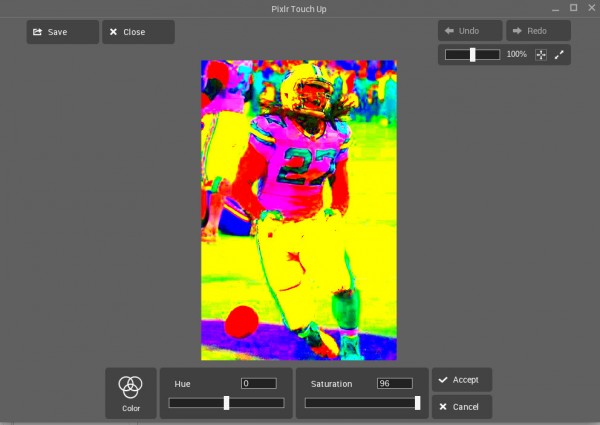This screenshot has height=425, width=600.
Task: Click the Pixlr Touch Up window title
Action: 299,9
